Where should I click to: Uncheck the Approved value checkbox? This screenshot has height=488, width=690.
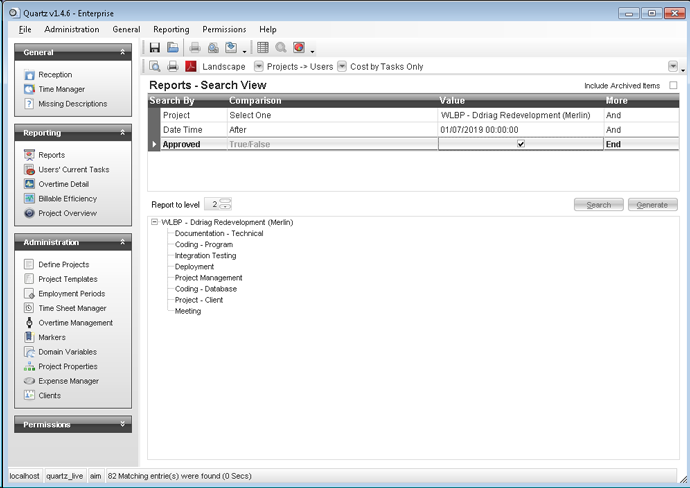point(520,145)
